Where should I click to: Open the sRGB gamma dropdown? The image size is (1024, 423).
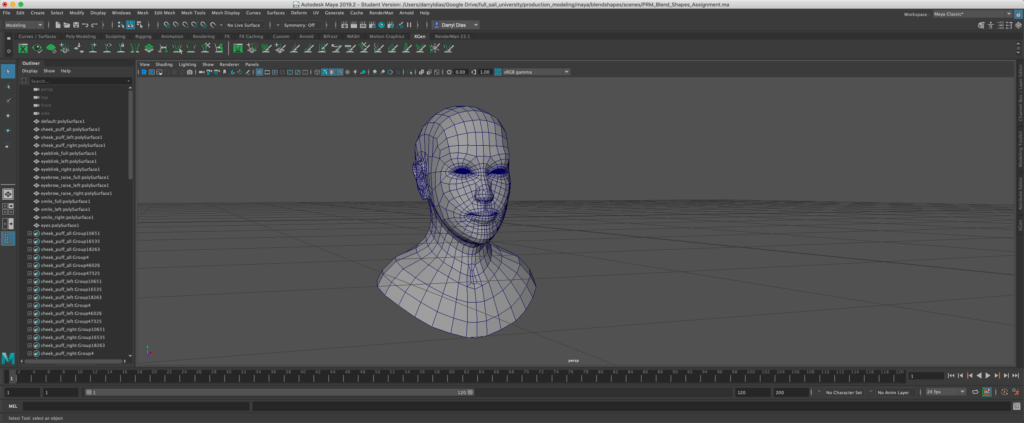click(x=532, y=72)
